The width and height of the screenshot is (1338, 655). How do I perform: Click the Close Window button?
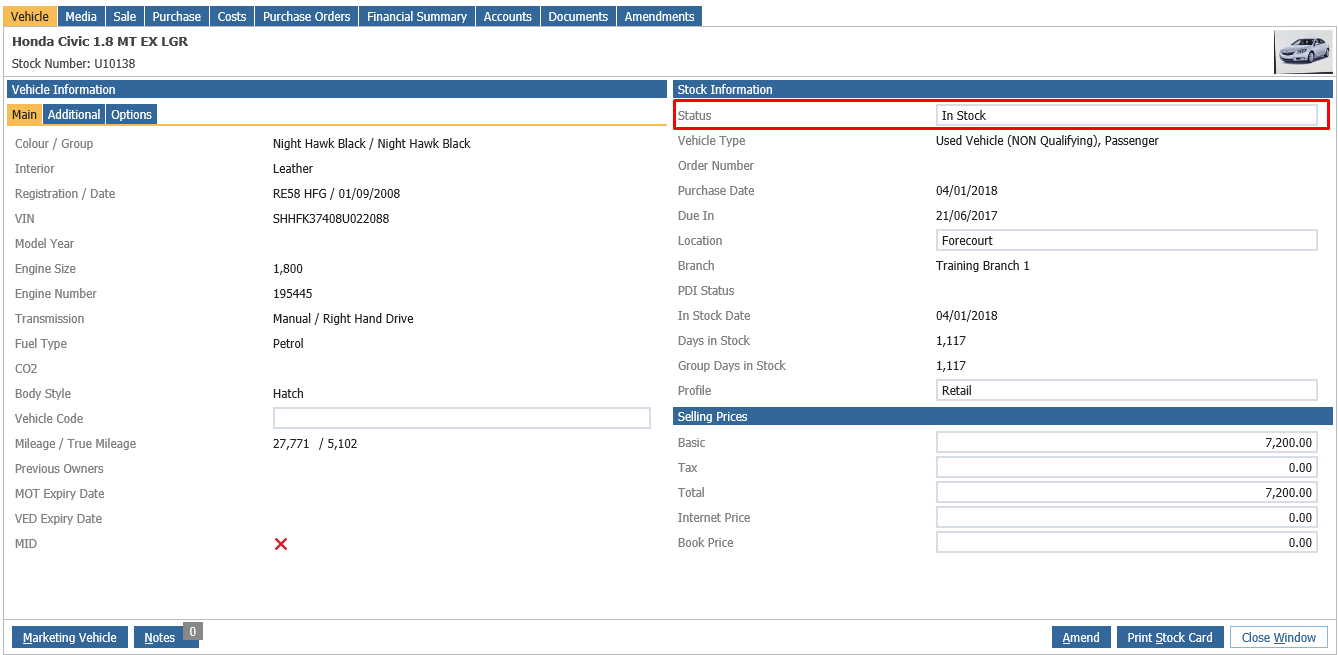(1279, 638)
